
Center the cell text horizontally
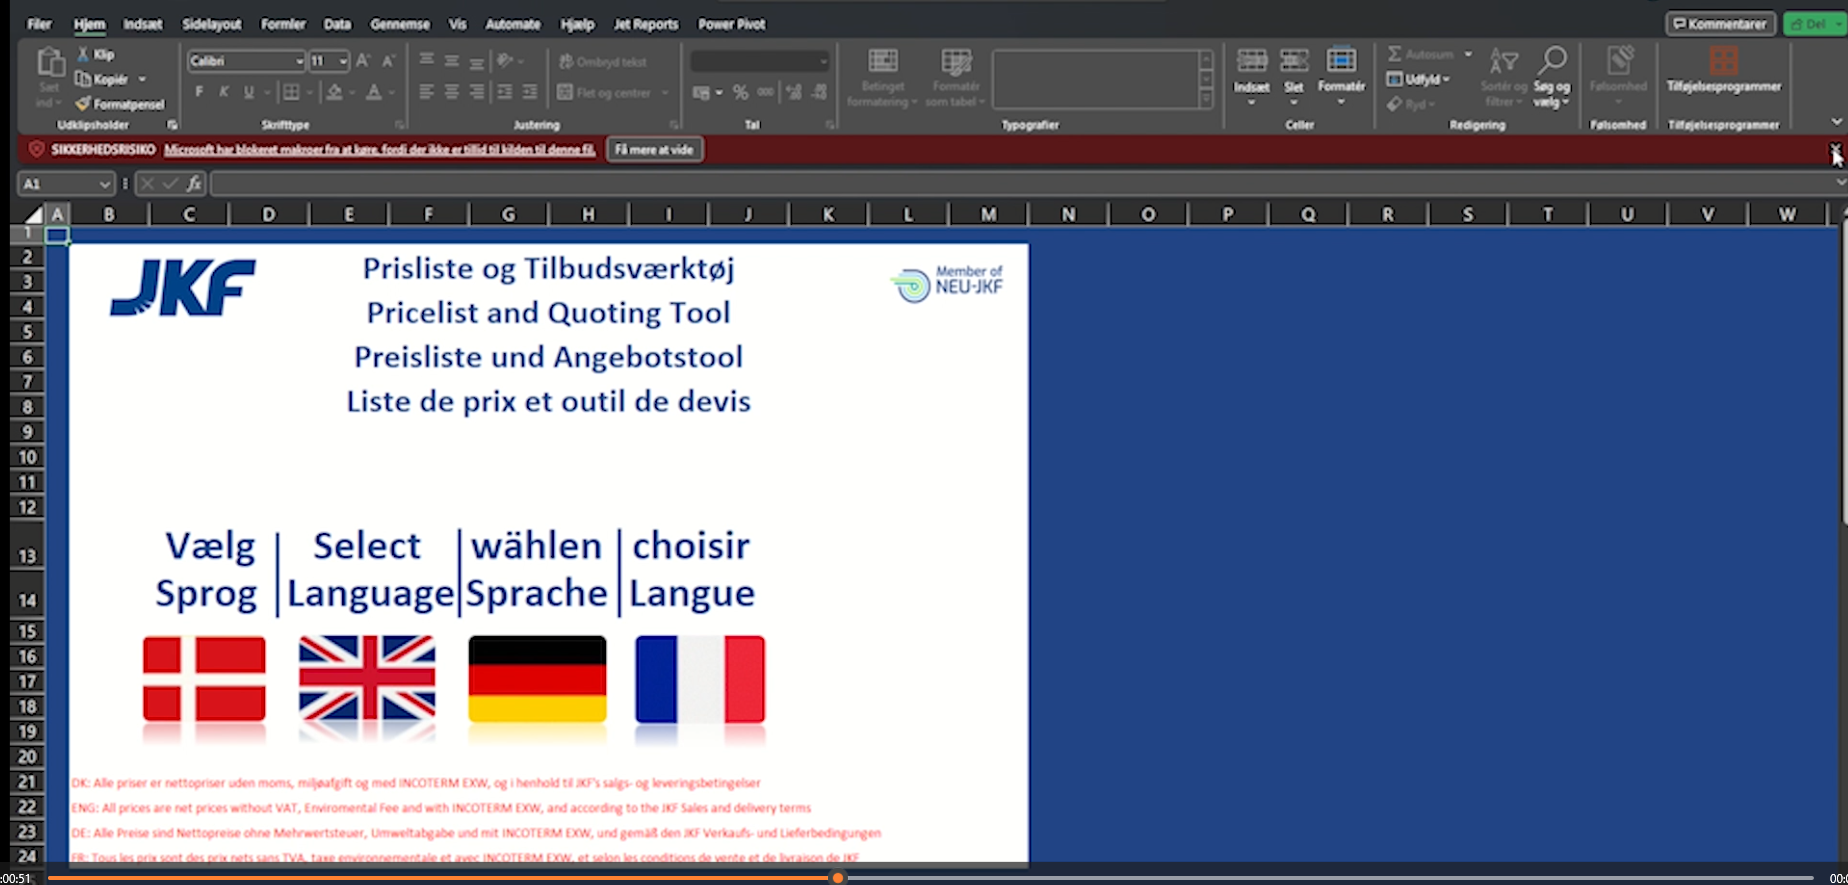(452, 92)
